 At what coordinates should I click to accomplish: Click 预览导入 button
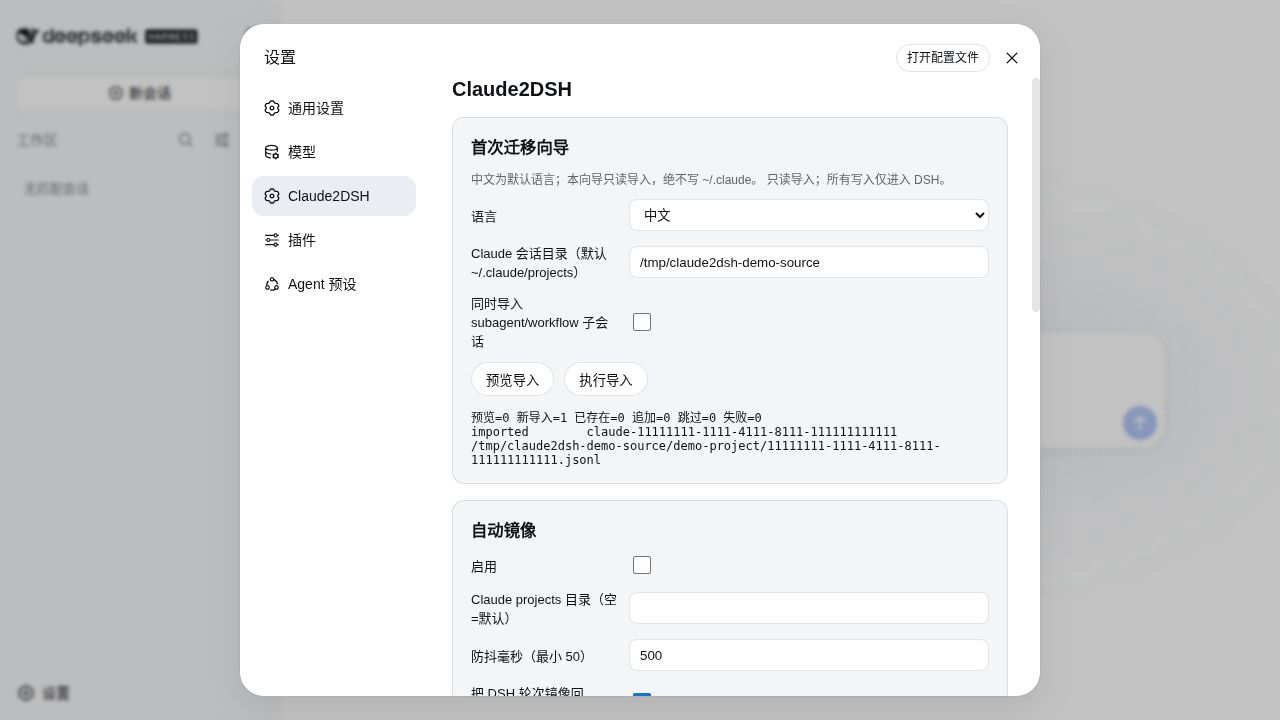click(512, 380)
